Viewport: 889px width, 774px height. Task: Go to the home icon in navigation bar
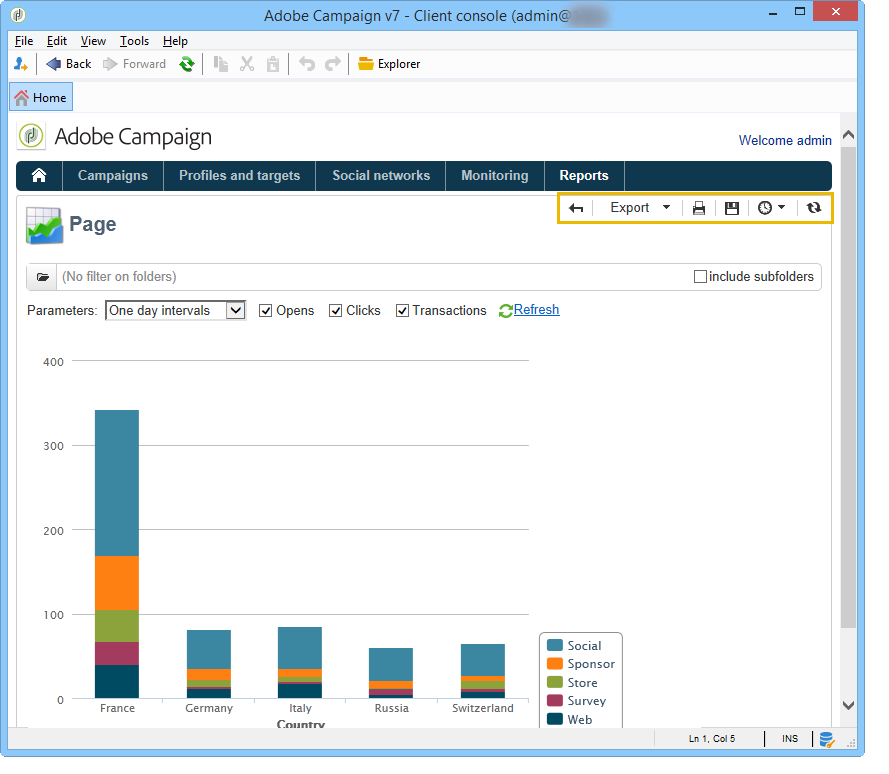click(39, 176)
